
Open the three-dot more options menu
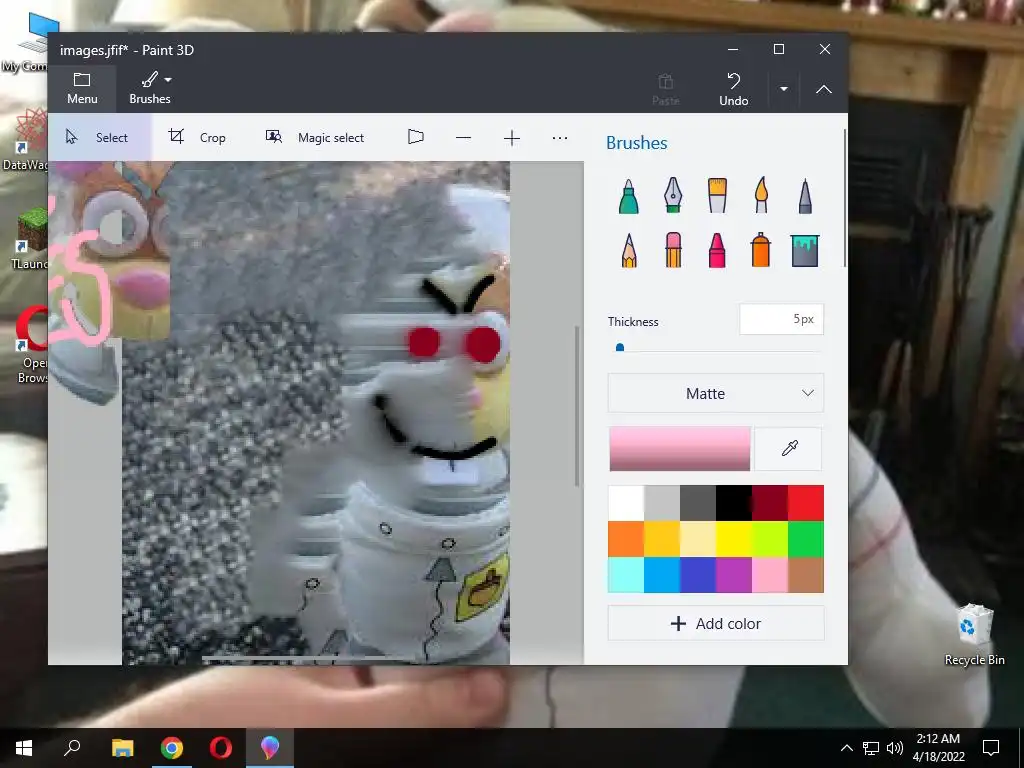pyautogui.click(x=560, y=138)
